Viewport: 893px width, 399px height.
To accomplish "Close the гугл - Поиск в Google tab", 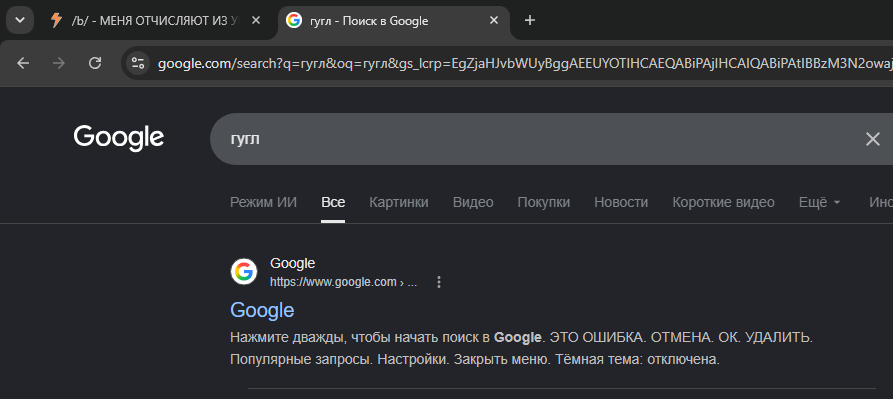I will pos(494,20).
